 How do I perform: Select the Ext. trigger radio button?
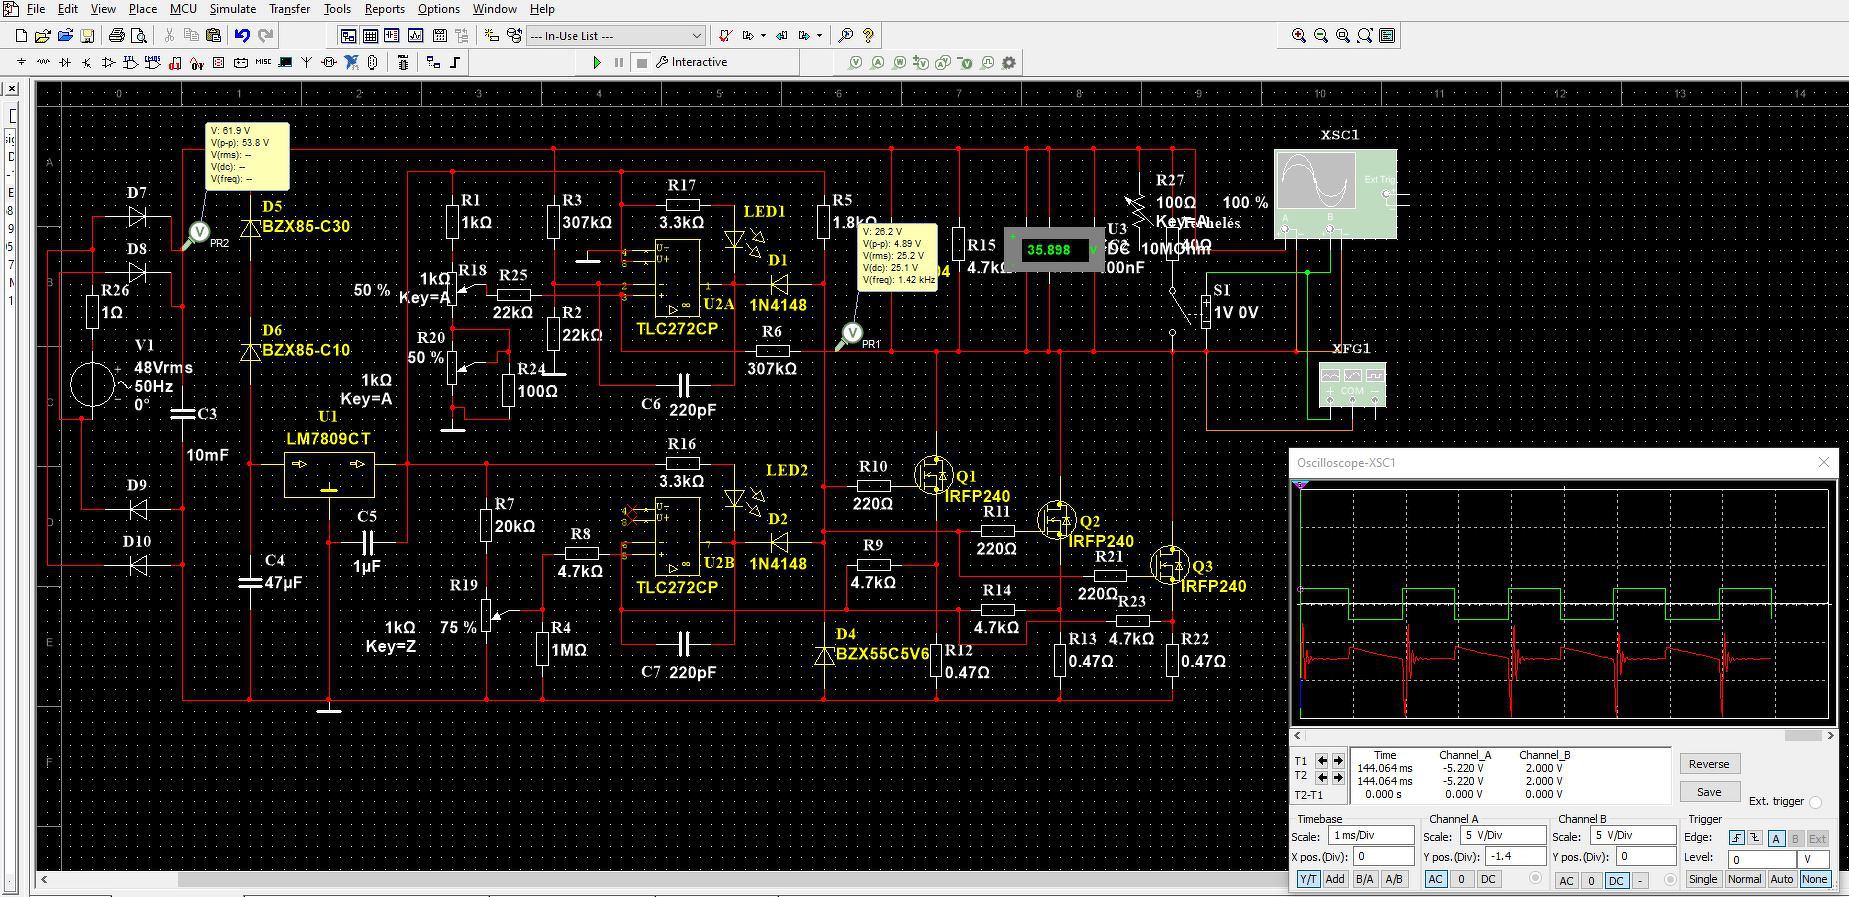click(x=1815, y=802)
